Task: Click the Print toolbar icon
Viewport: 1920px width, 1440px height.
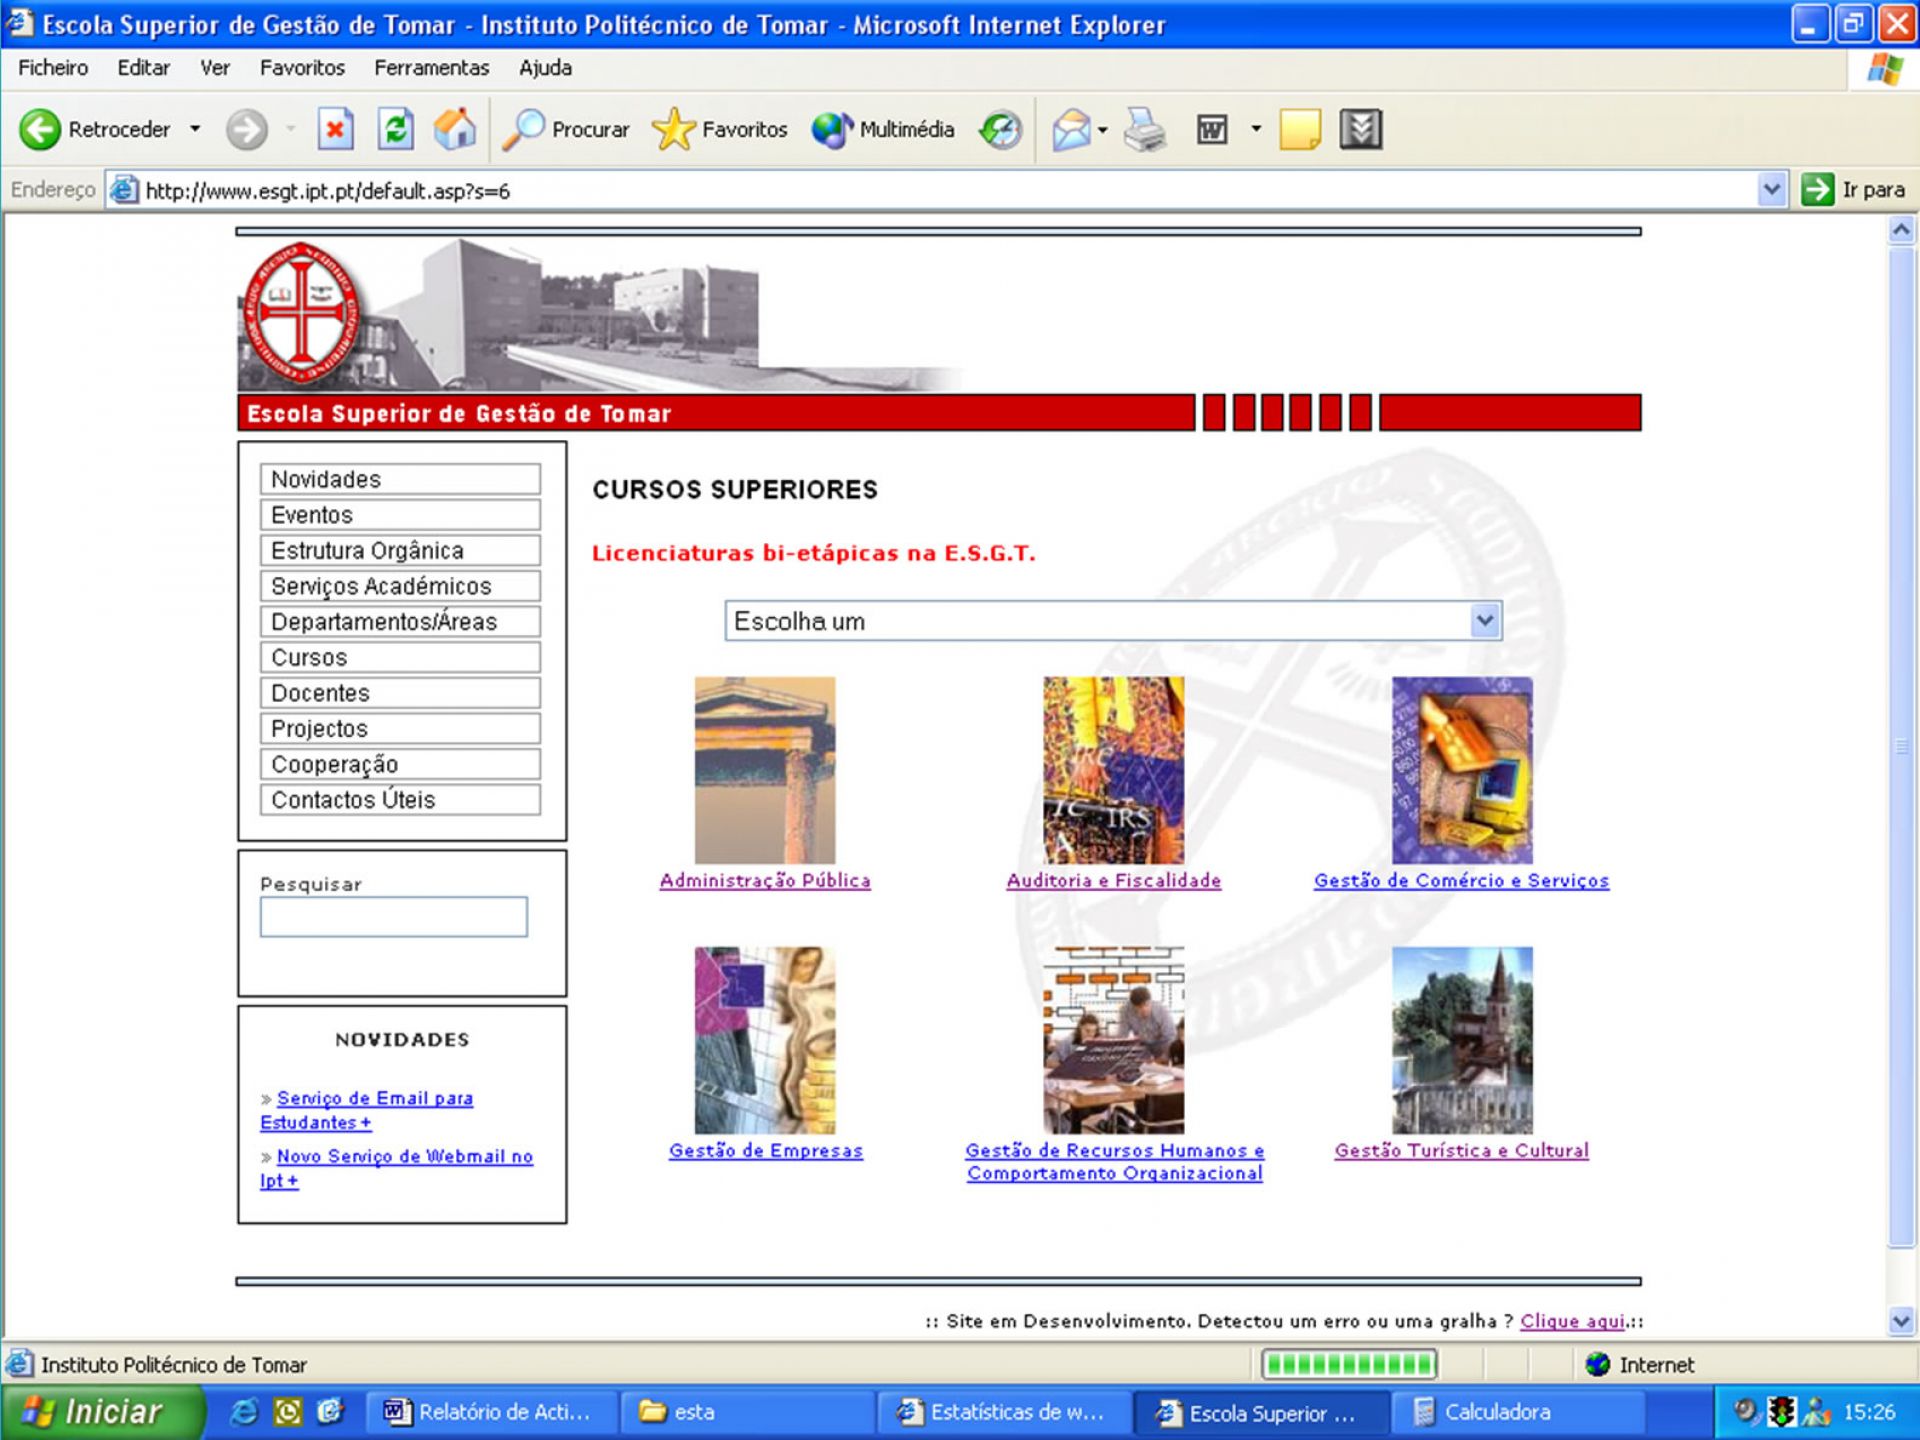Action: point(1144,129)
